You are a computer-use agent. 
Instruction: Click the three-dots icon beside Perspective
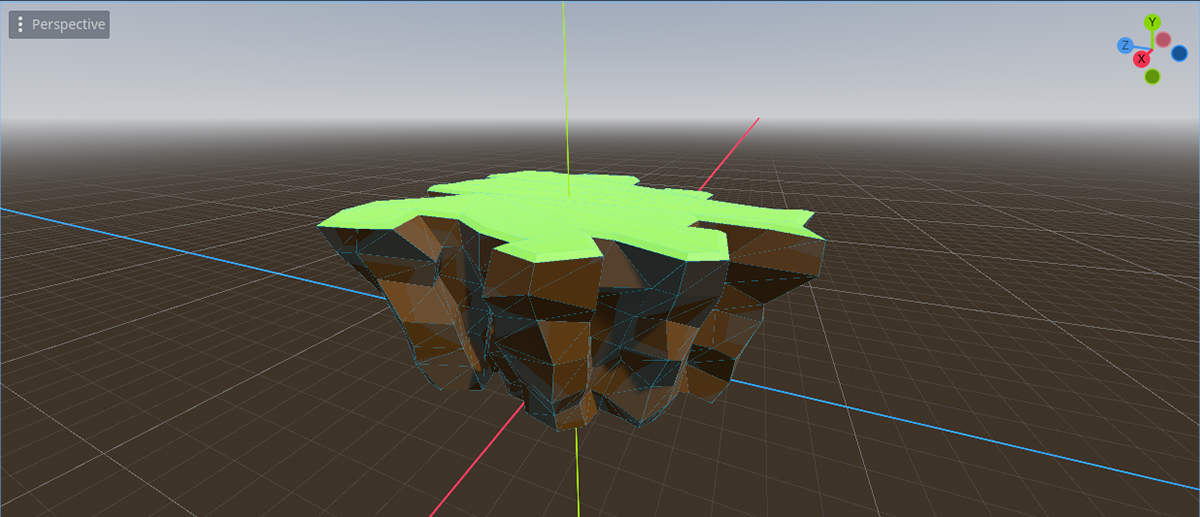point(20,25)
